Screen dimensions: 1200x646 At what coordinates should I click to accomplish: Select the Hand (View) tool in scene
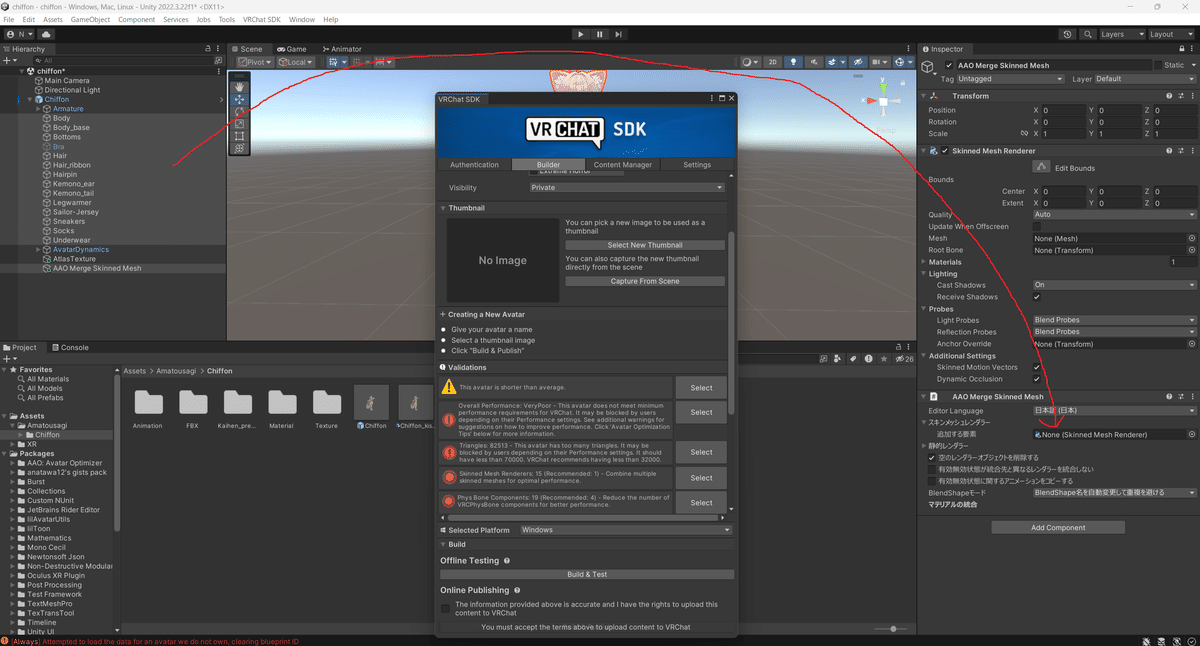pyautogui.click(x=239, y=87)
